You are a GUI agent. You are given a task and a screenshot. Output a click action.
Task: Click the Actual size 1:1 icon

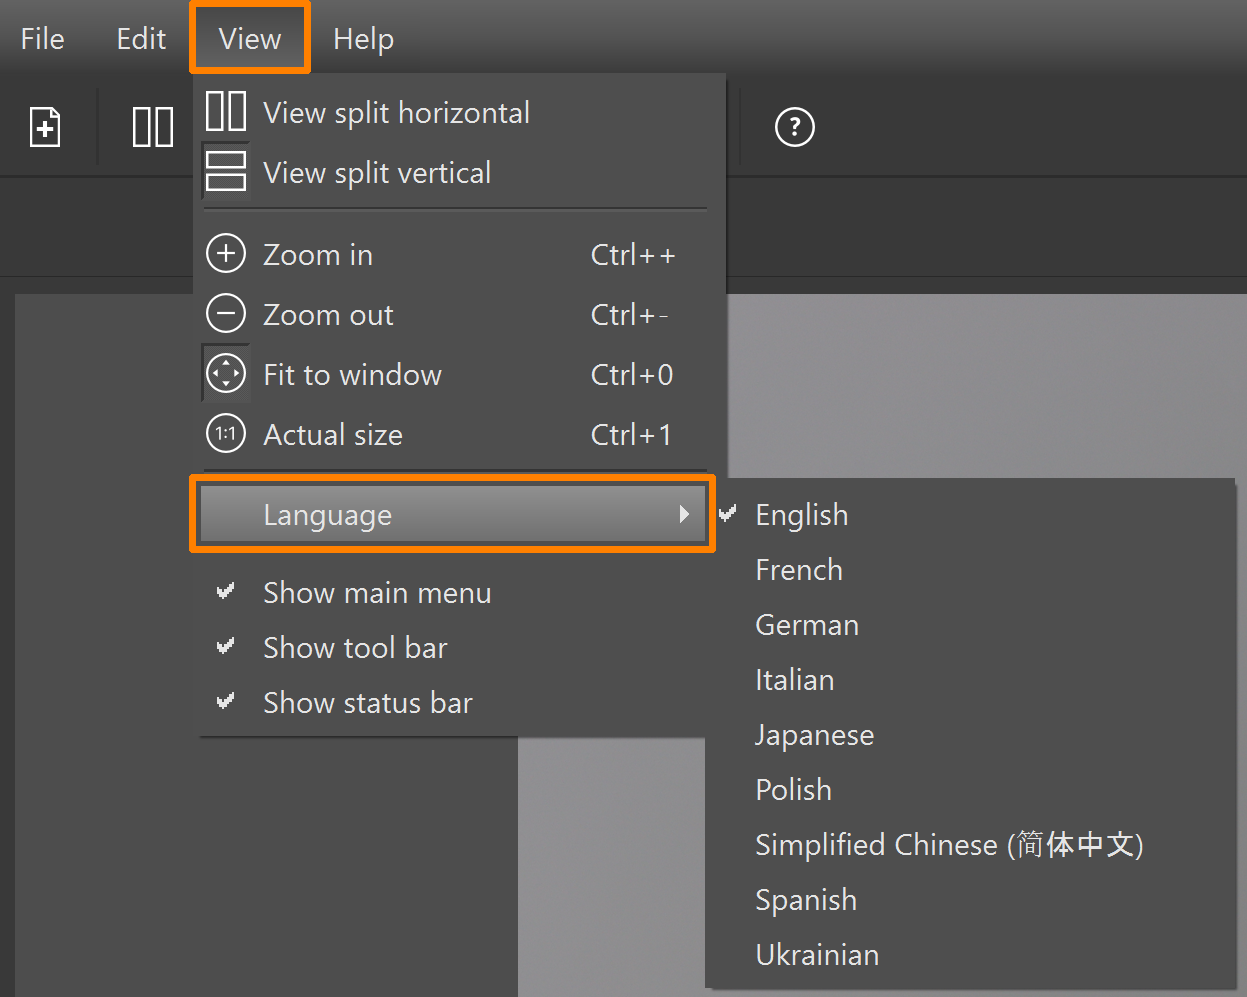pyautogui.click(x=226, y=434)
